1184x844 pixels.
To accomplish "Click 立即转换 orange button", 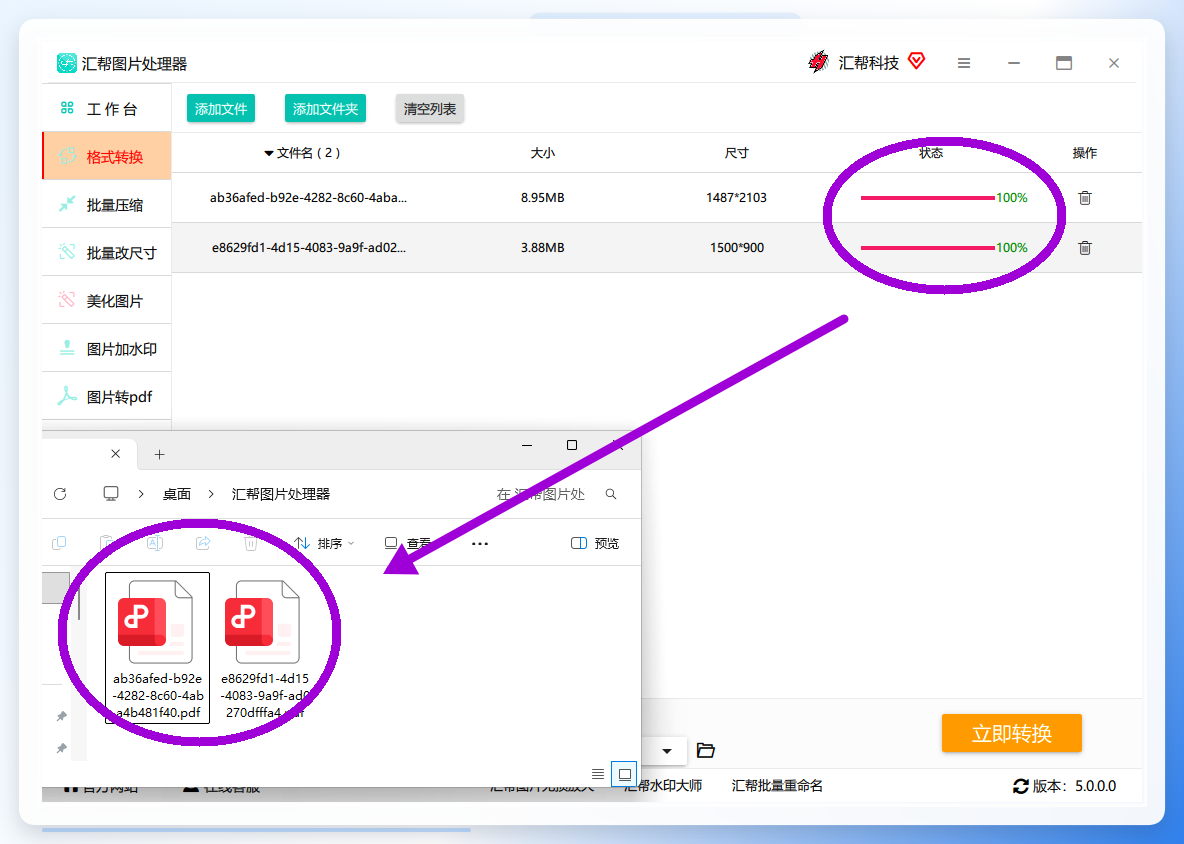I will pyautogui.click(x=1012, y=733).
